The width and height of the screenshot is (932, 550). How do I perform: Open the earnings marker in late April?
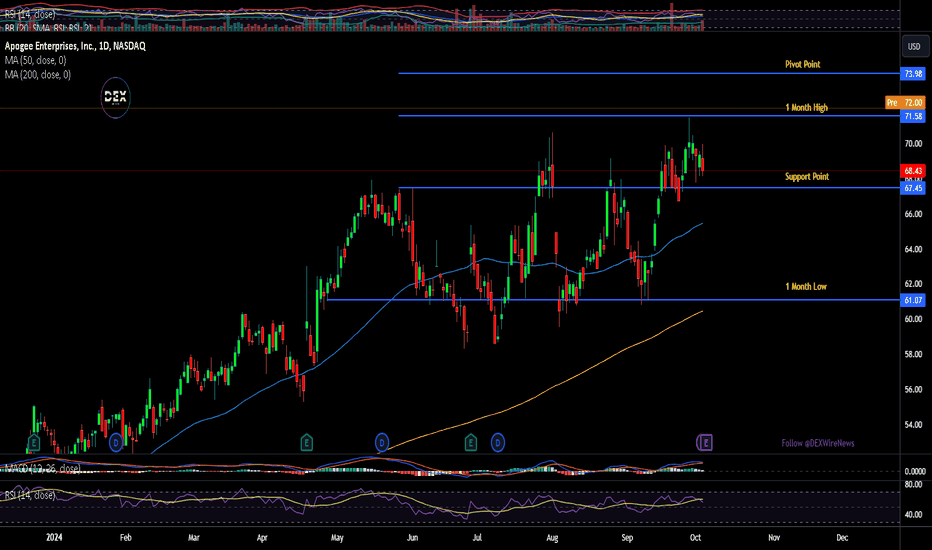tap(306, 442)
